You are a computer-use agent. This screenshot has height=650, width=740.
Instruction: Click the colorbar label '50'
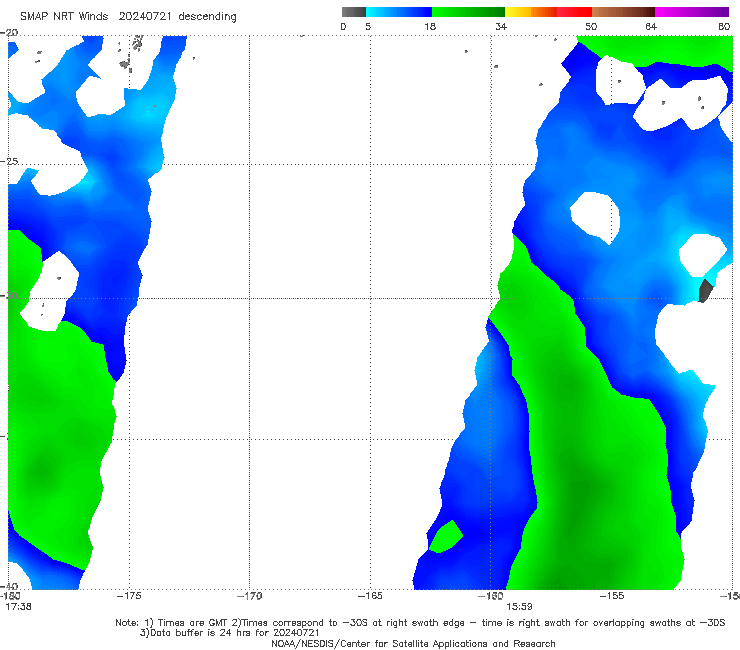tap(591, 26)
